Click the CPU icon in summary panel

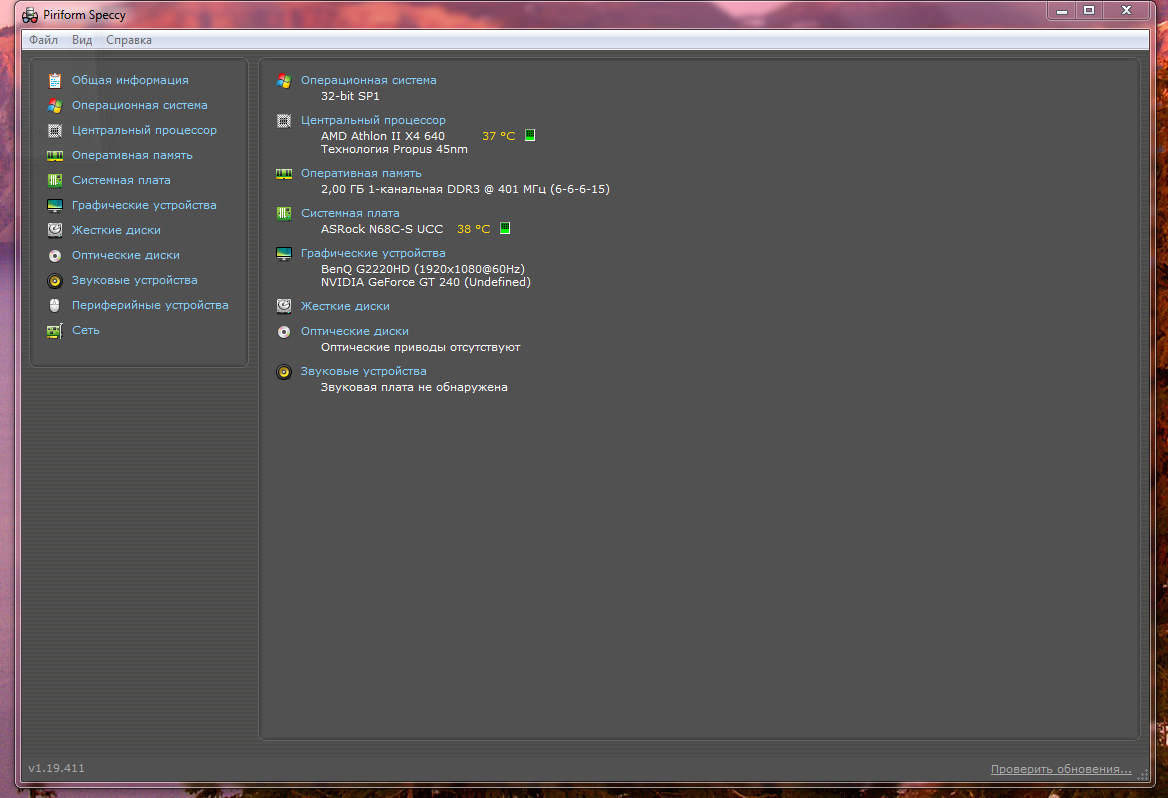click(284, 121)
